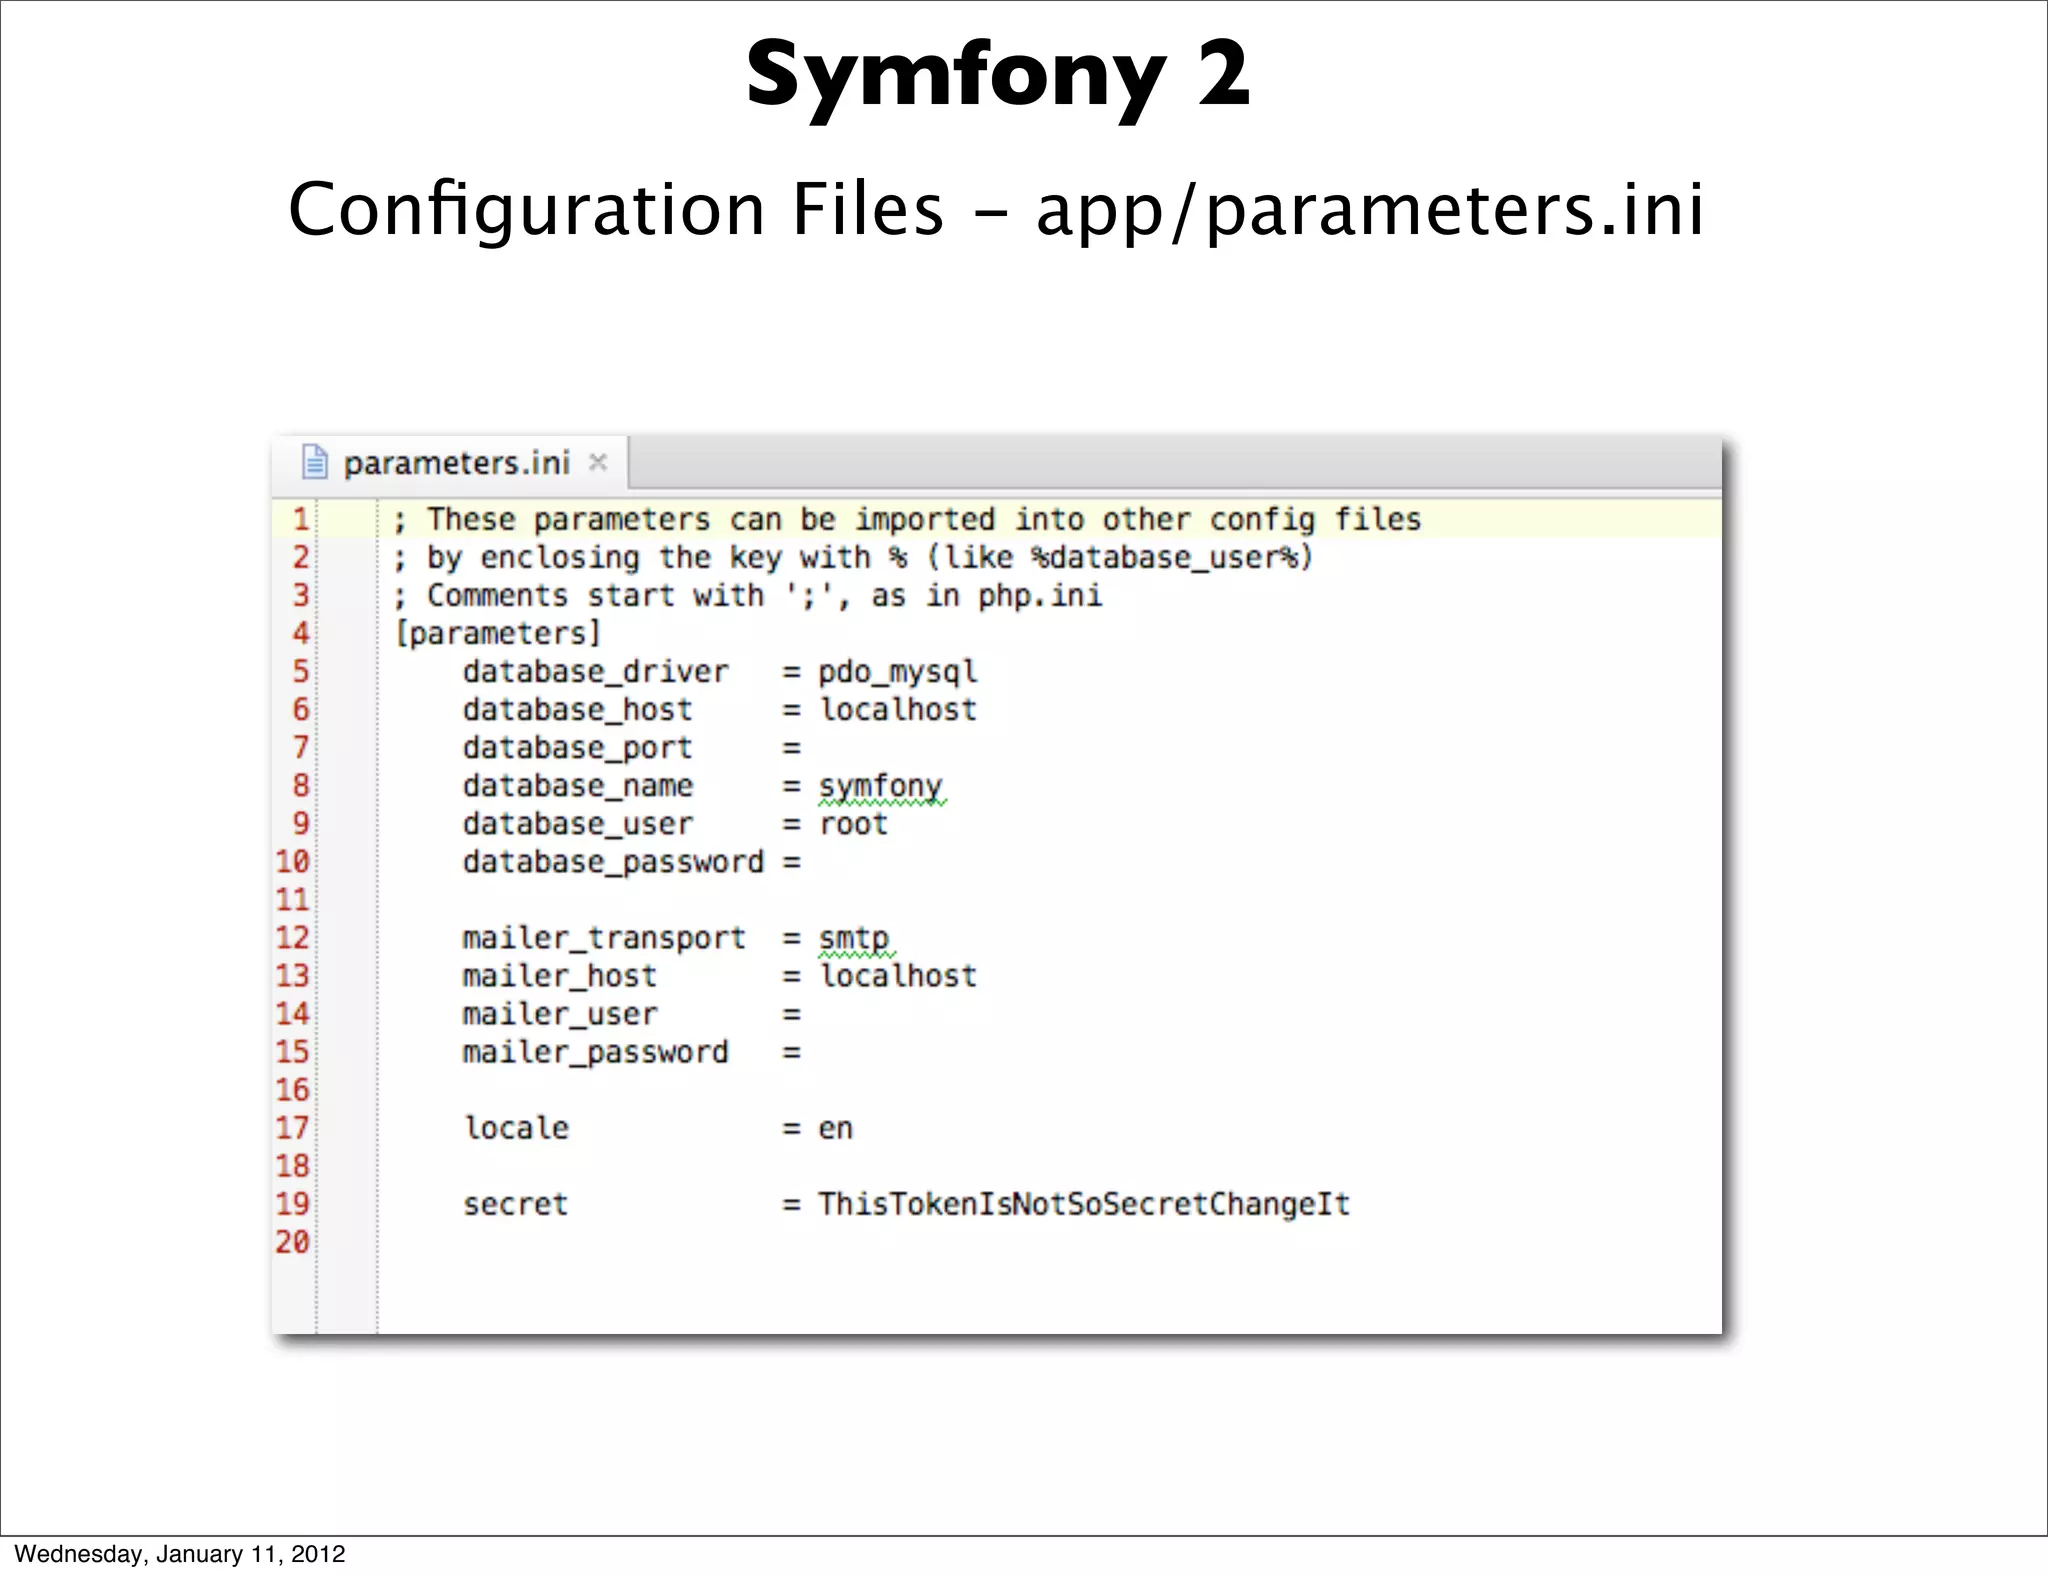Click the secret key
2048x1576 pixels.
tap(515, 1204)
